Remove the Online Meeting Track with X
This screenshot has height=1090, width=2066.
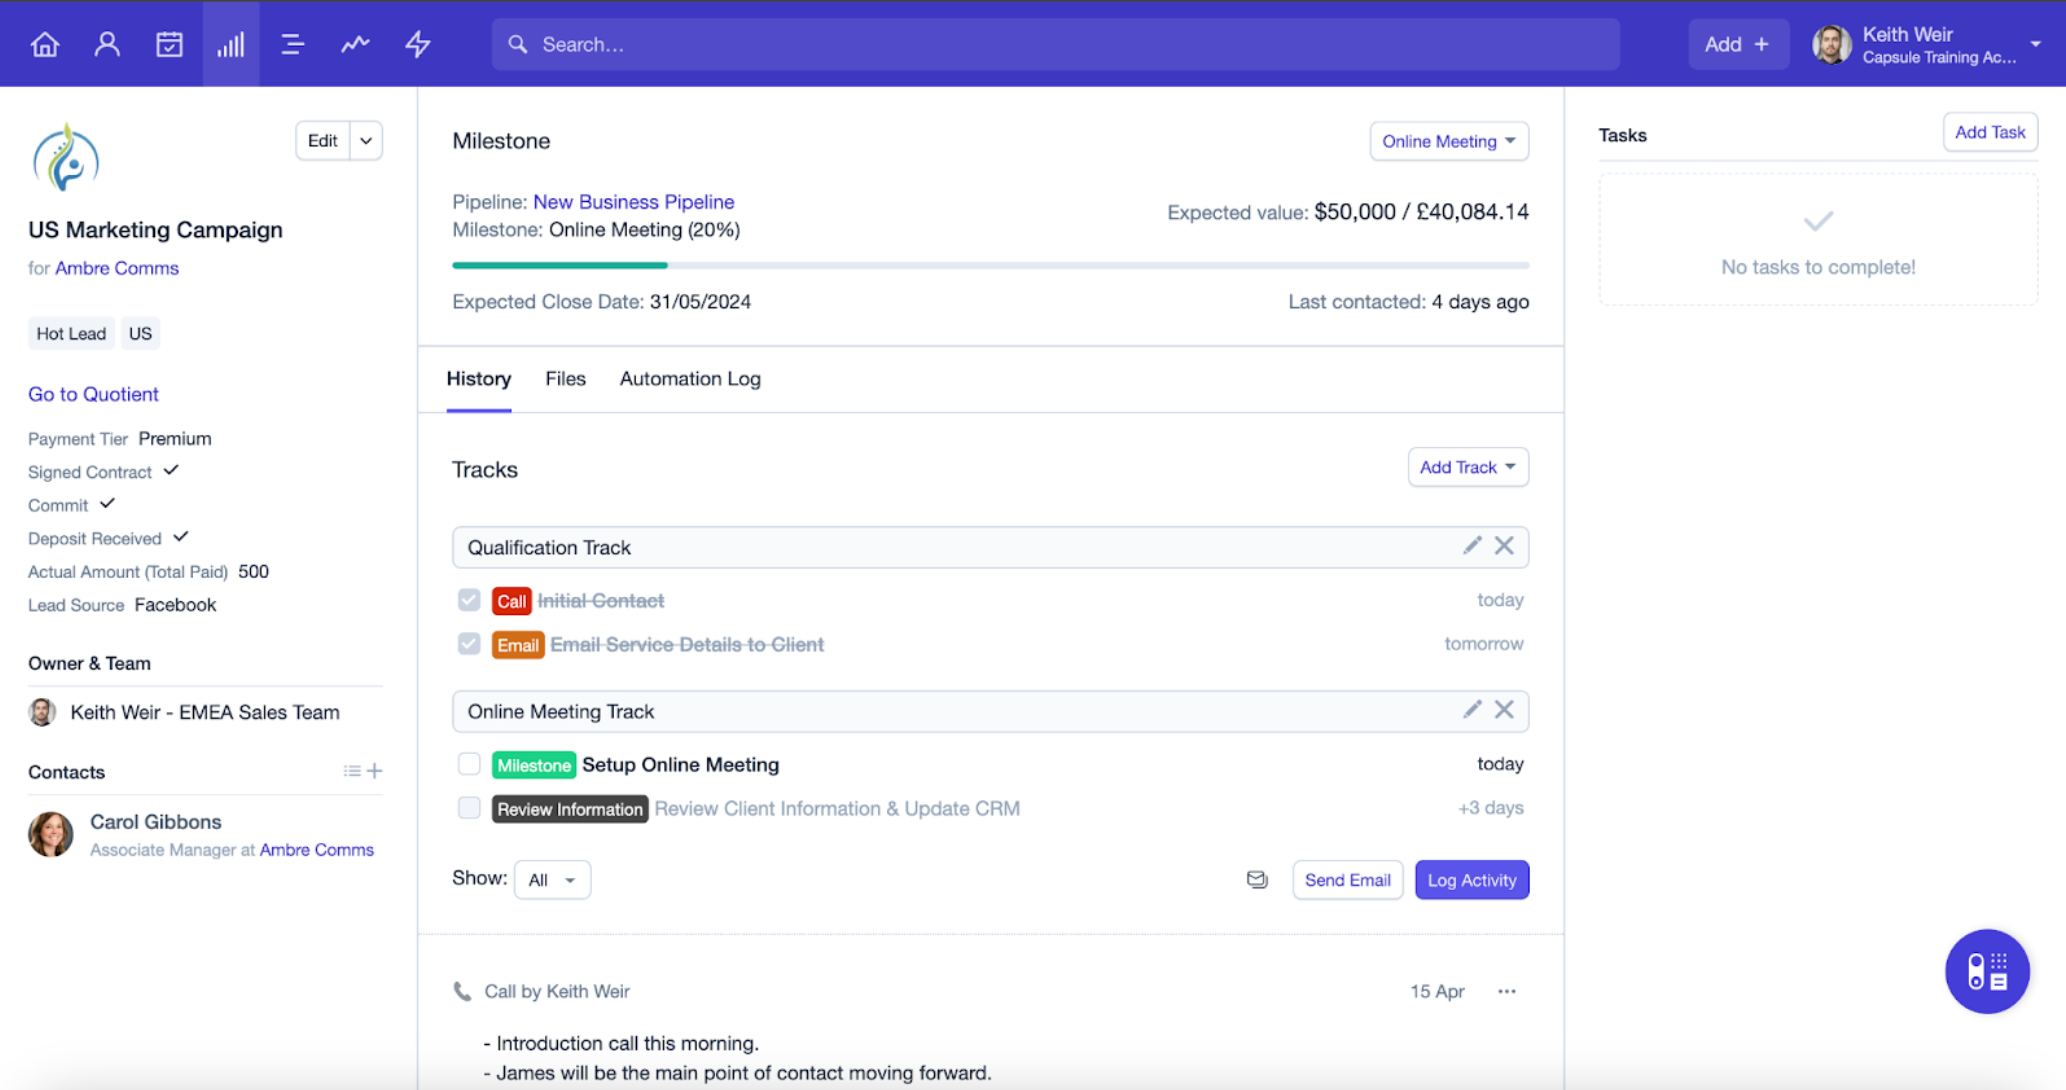(x=1504, y=709)
